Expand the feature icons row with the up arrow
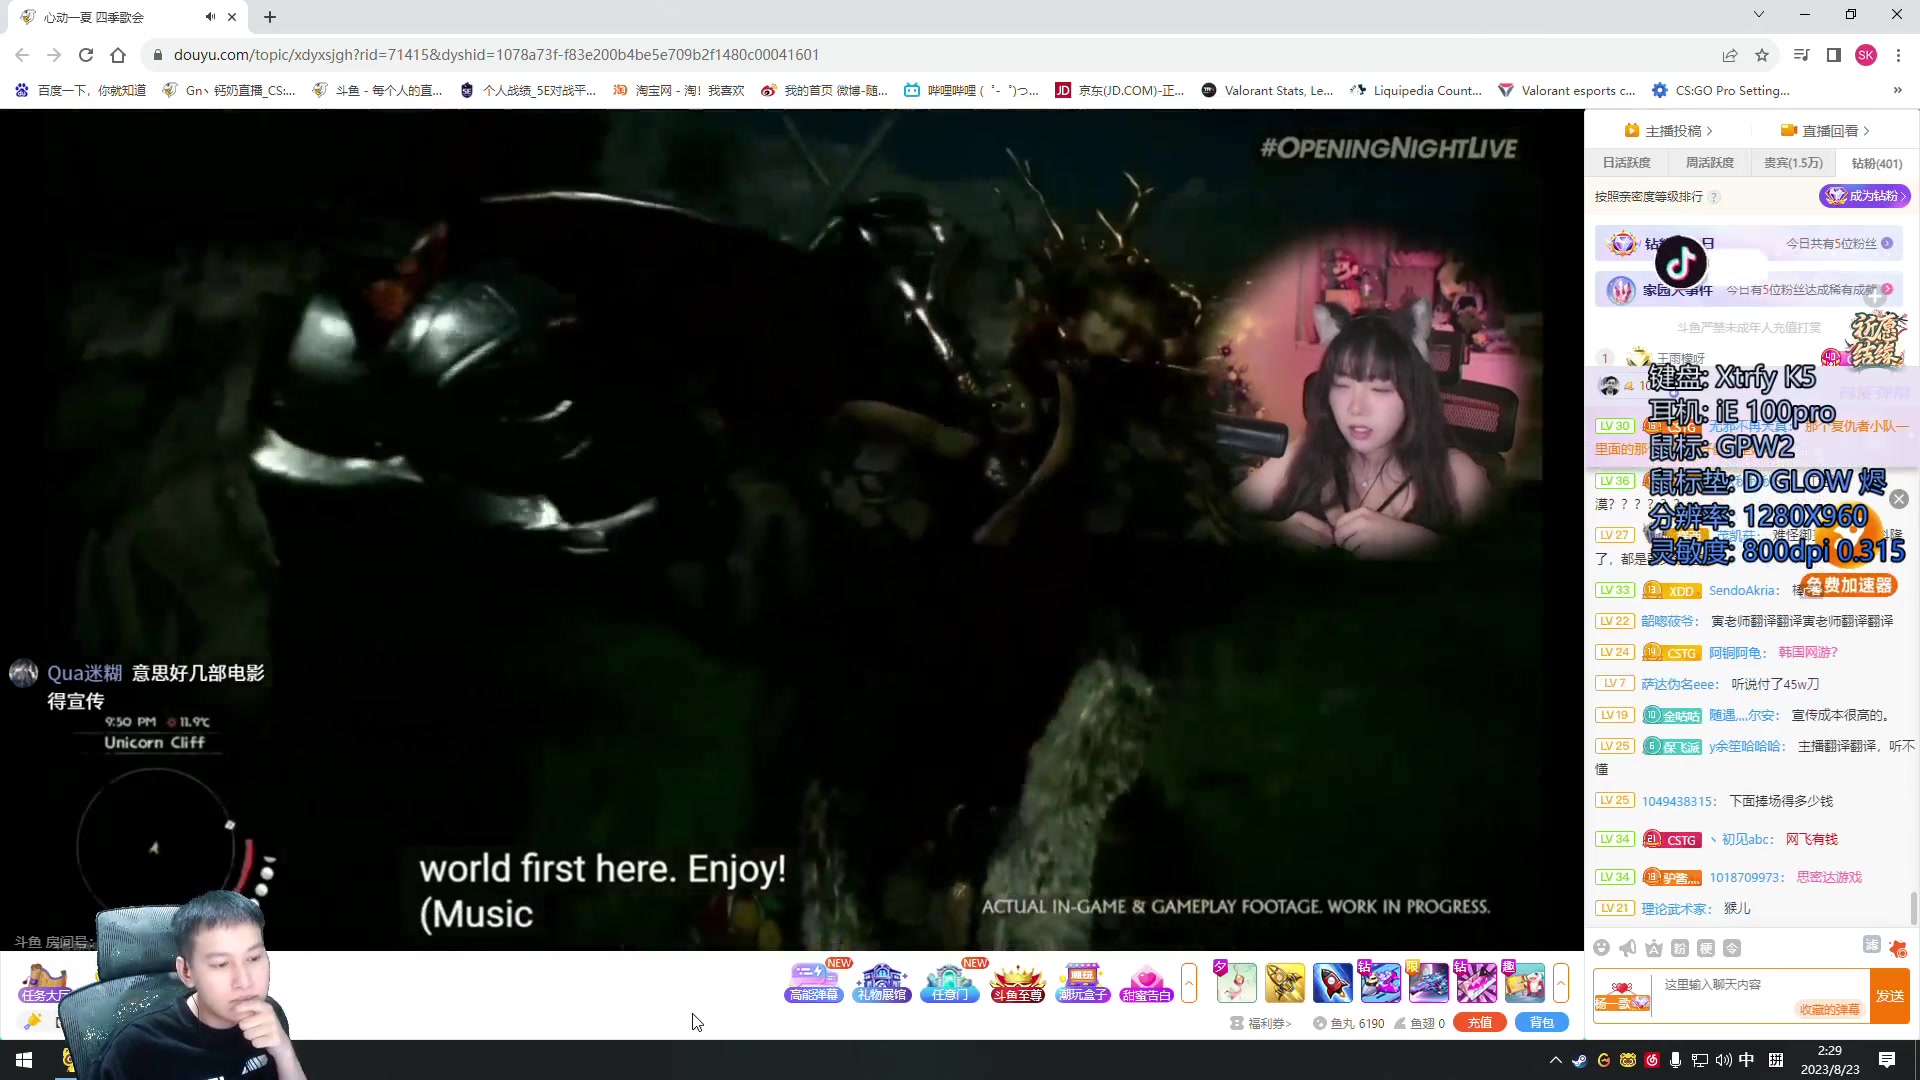 (x=1189, y=983)
